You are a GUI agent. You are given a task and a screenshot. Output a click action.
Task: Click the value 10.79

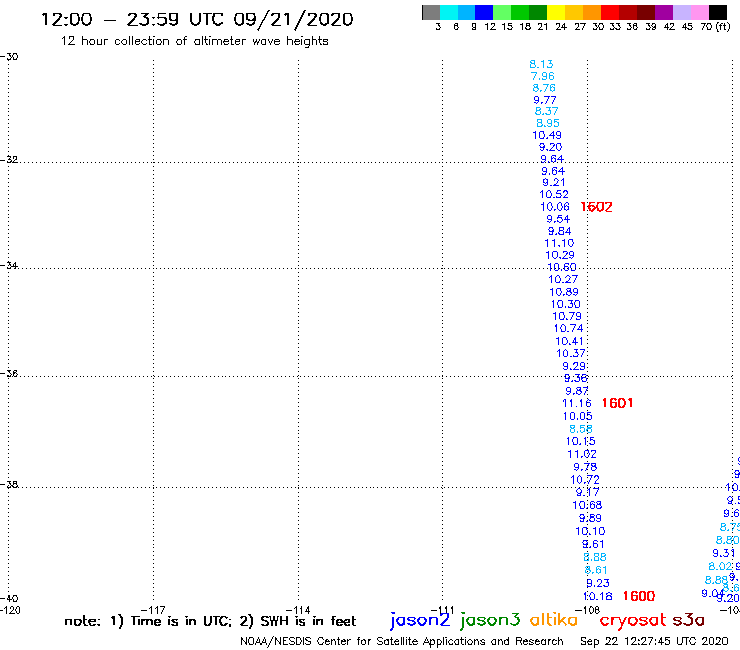(567, 316)
